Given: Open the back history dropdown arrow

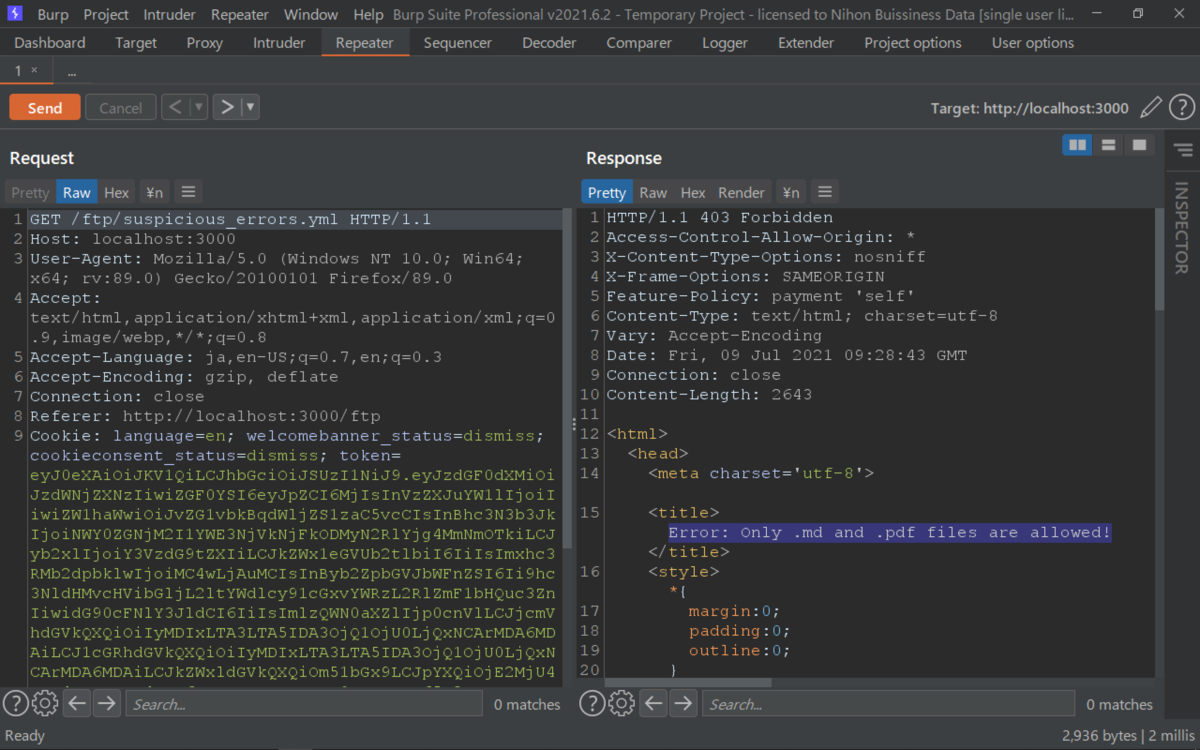Looking at the screenshot, I should (x=198, y=107).
